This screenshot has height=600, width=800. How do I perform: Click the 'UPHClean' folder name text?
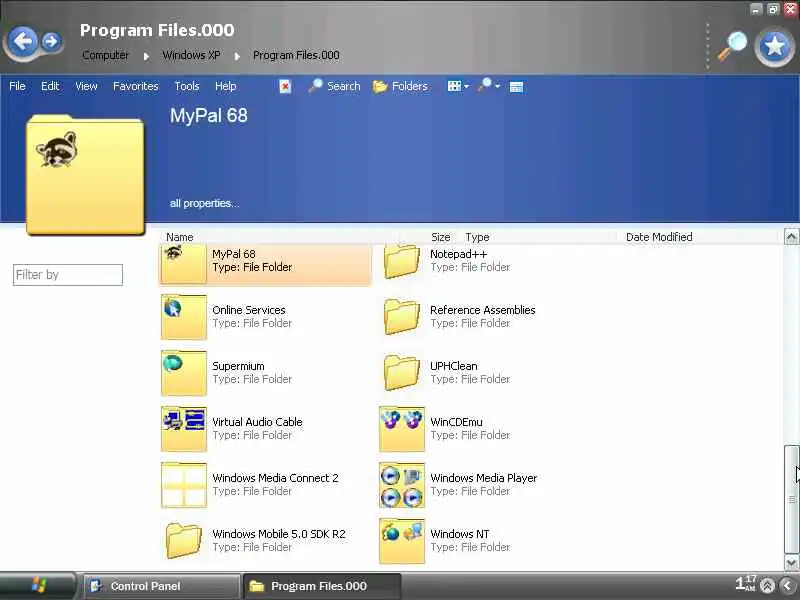pyautogui.click(x=454, y=366)
